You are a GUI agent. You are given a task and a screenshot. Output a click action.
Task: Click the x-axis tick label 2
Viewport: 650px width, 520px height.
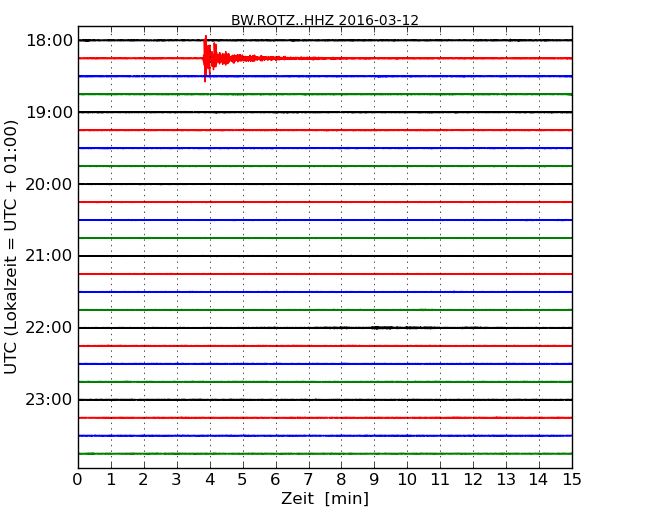(143, 479)
